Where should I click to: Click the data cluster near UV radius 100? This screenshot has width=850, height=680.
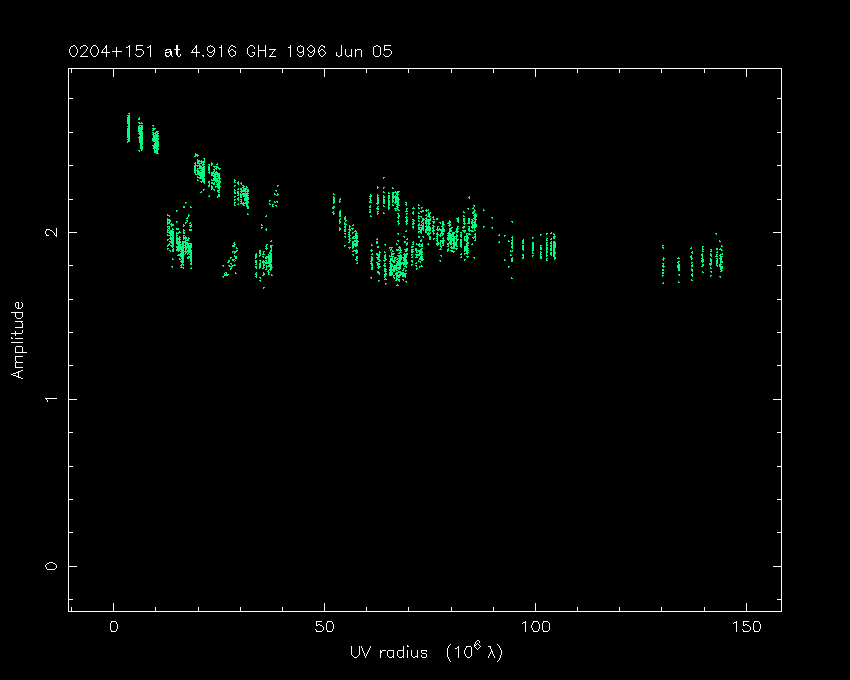click(x=535, y=247)
